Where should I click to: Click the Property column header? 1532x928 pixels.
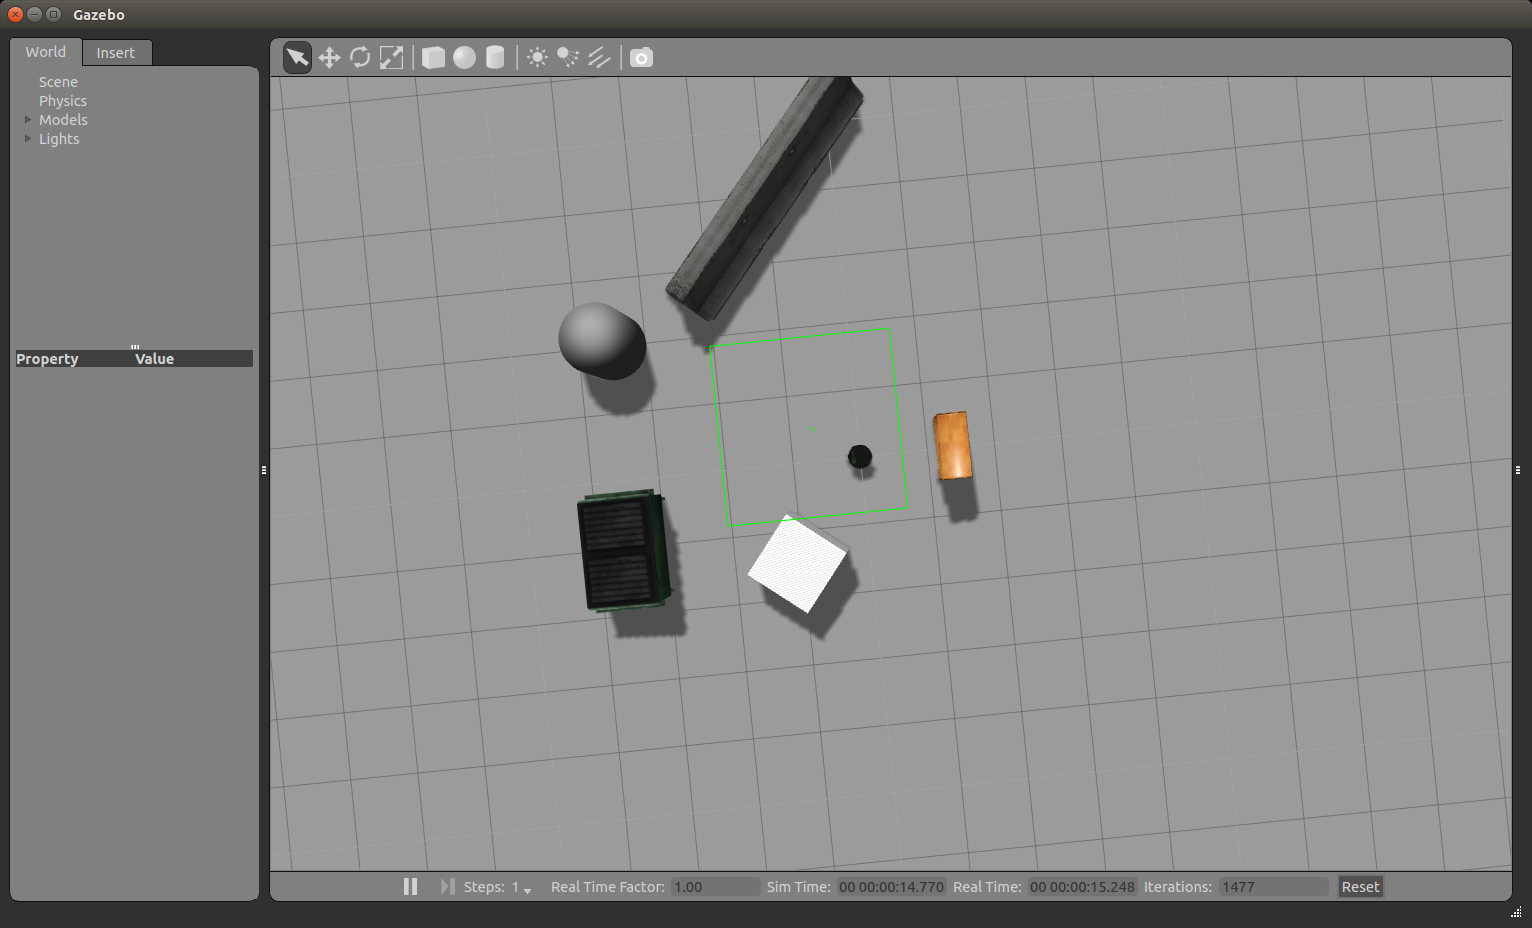coord(47,359)
